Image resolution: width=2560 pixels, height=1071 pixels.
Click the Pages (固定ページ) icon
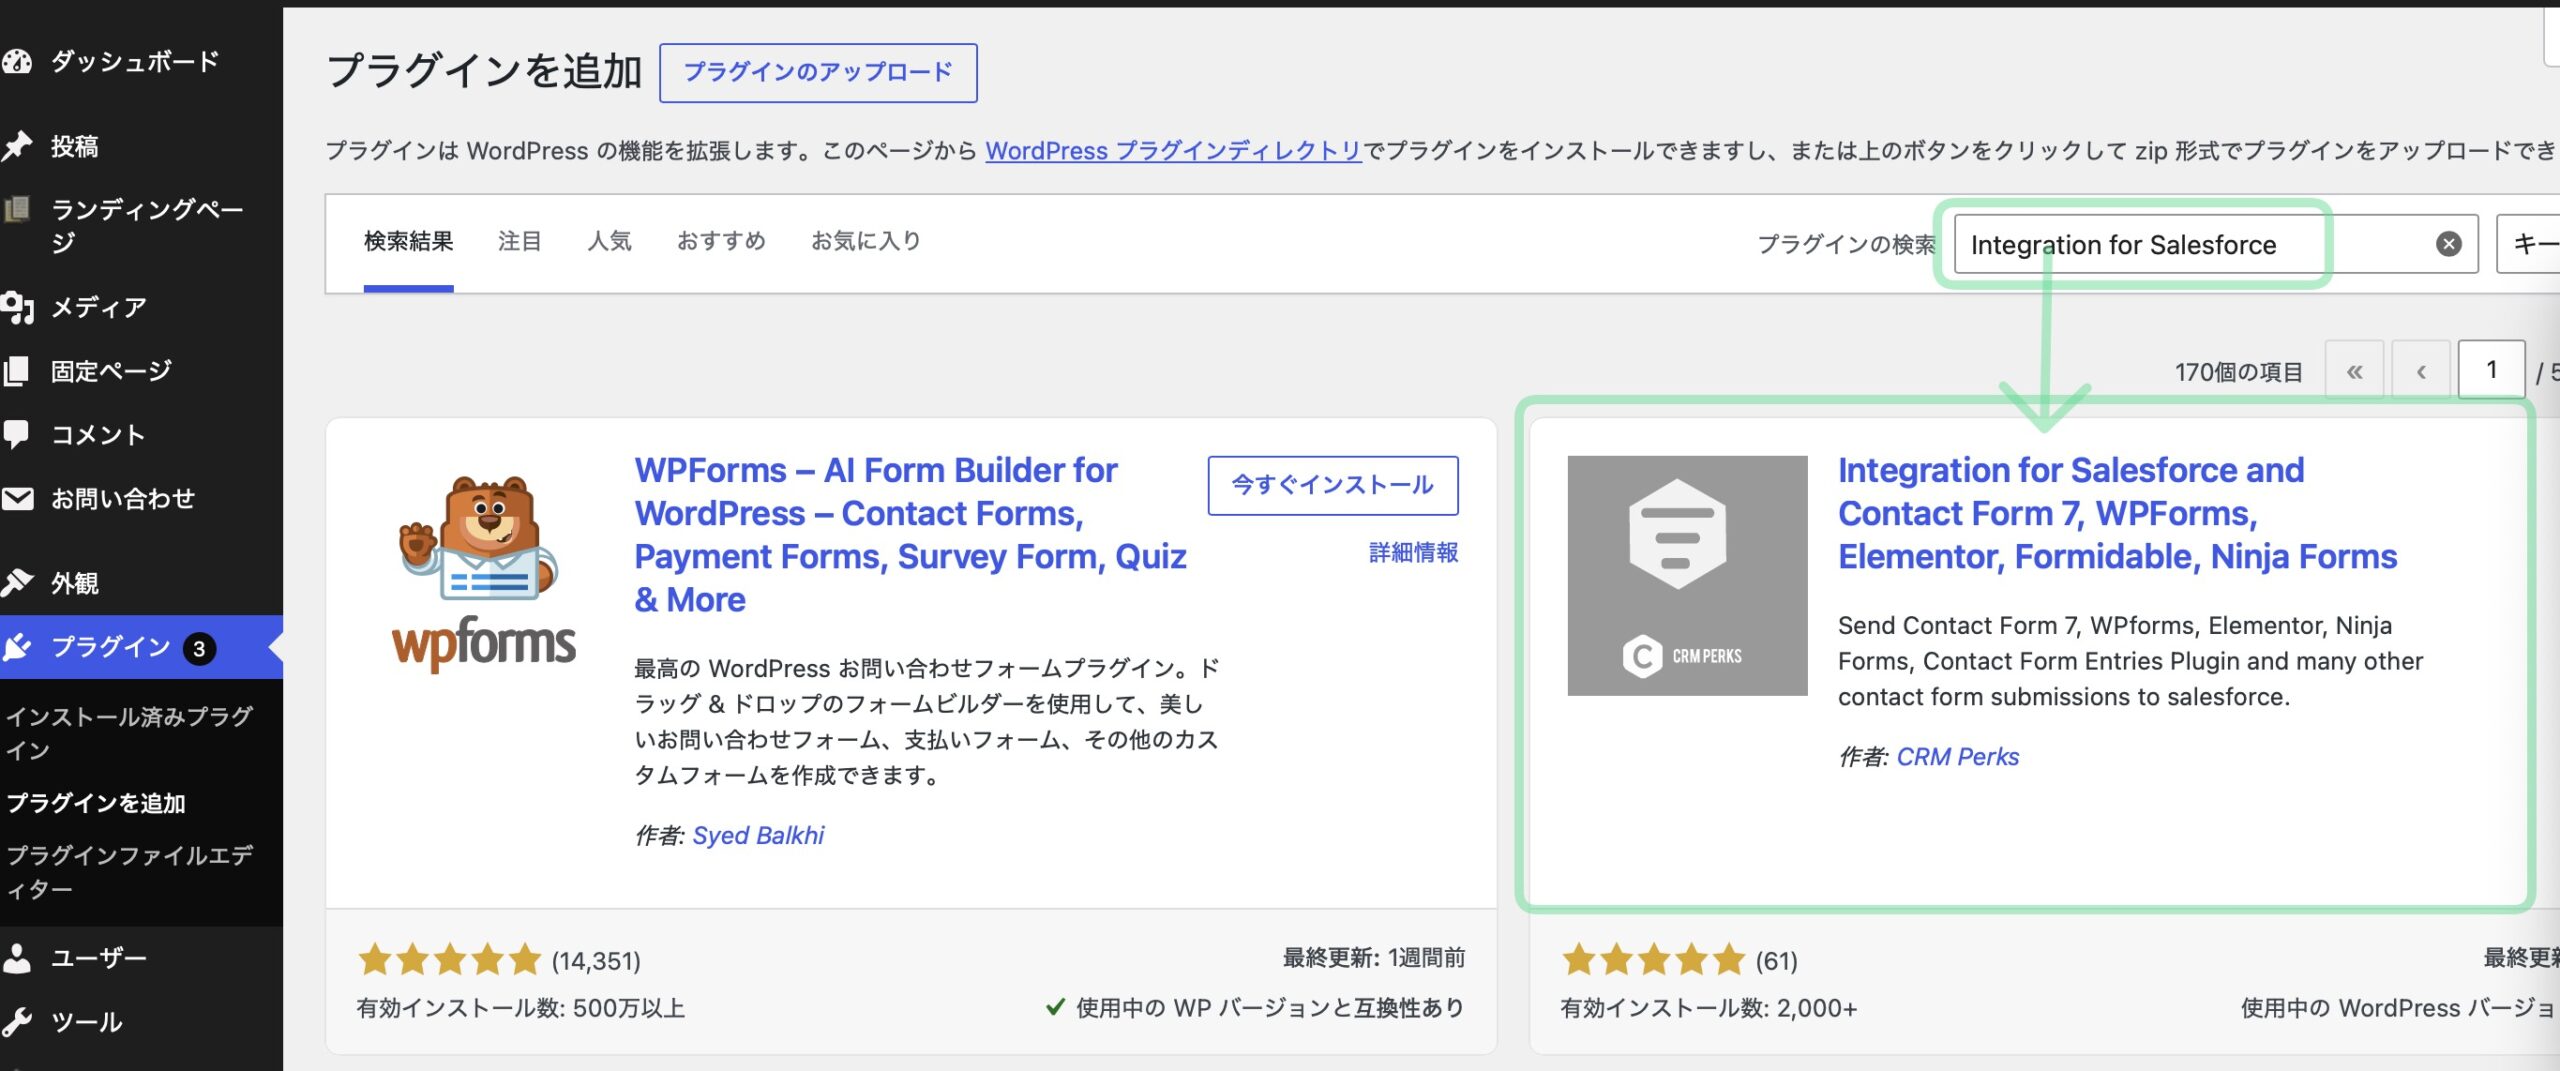(x=17, y=371)
